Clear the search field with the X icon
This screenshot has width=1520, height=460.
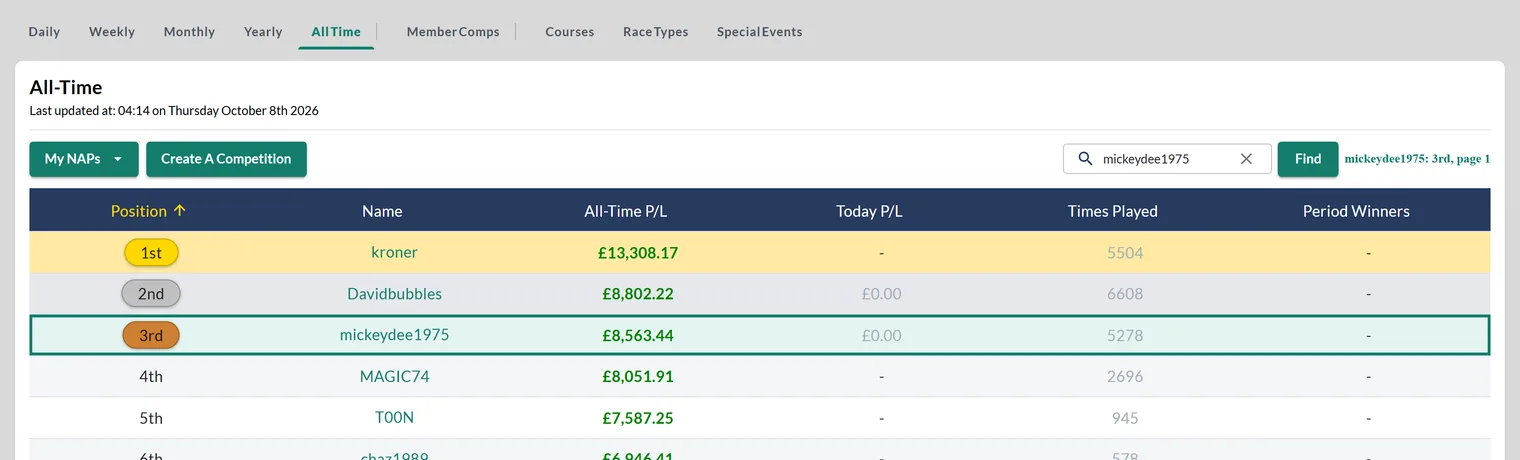(x=1246, y=158)
